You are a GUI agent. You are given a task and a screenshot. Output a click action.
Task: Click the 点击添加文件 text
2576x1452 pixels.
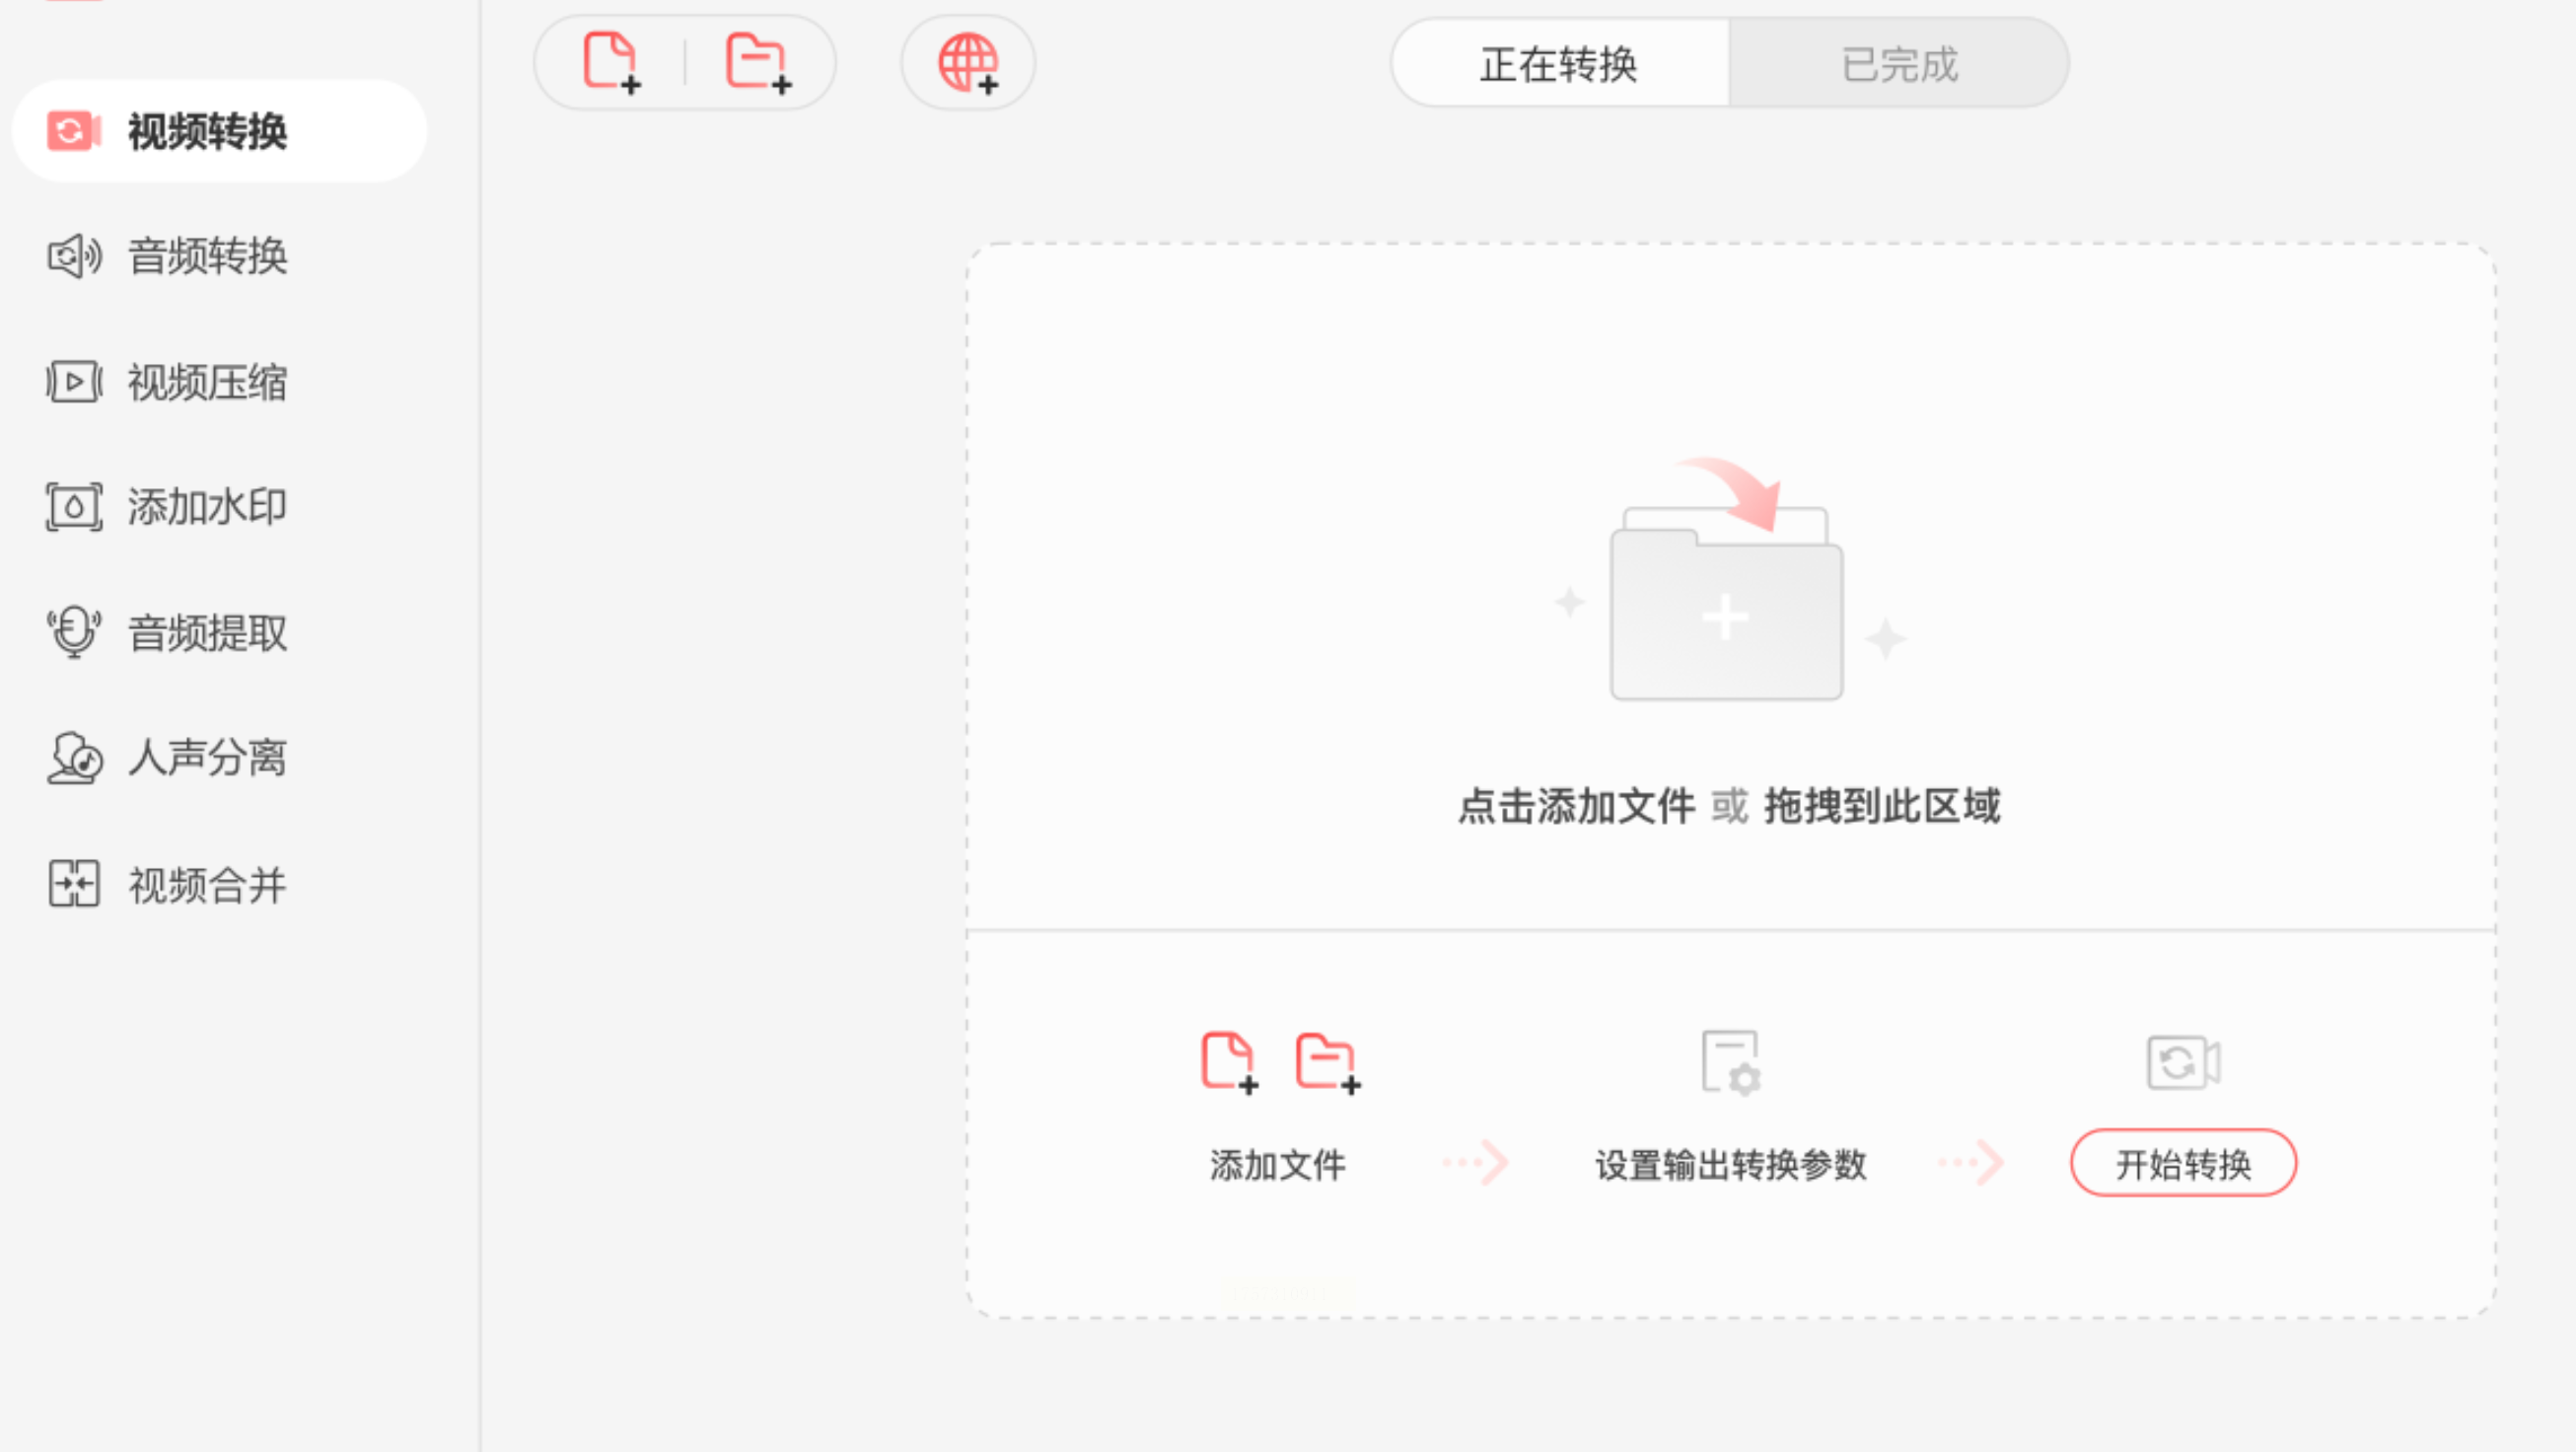pos(1576,806)
